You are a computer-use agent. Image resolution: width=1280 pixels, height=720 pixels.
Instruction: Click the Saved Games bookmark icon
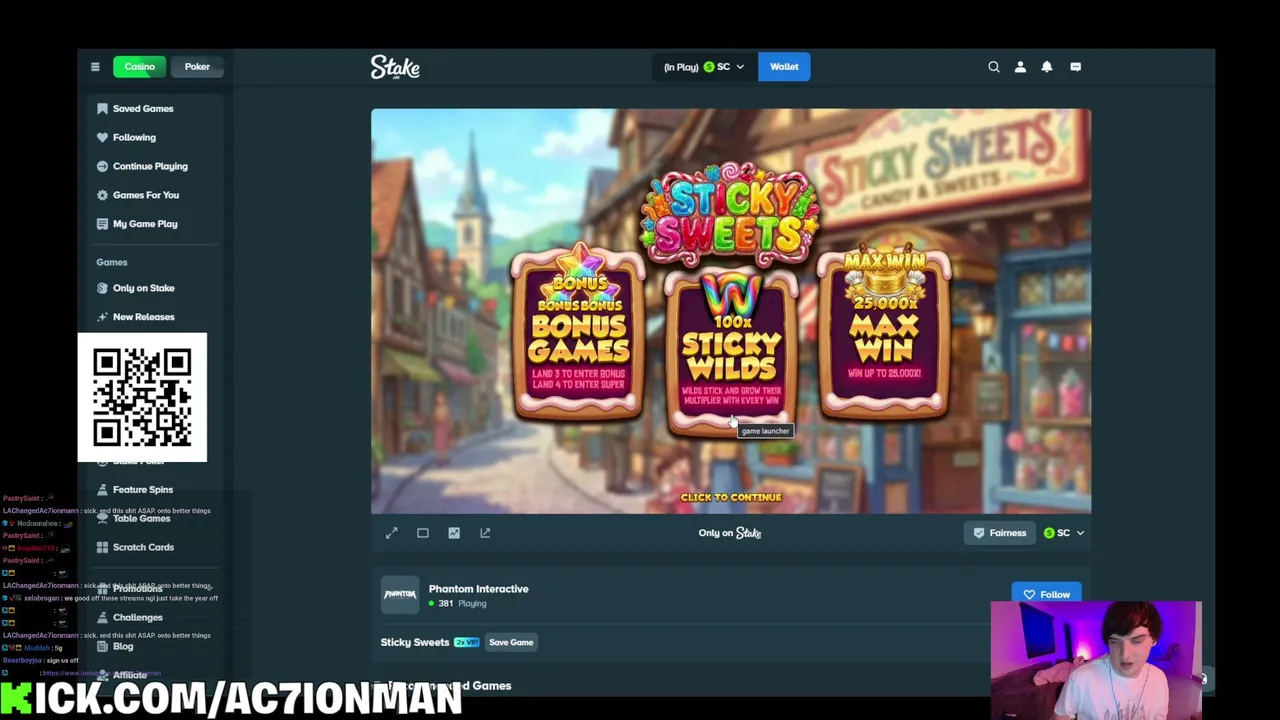102,108
